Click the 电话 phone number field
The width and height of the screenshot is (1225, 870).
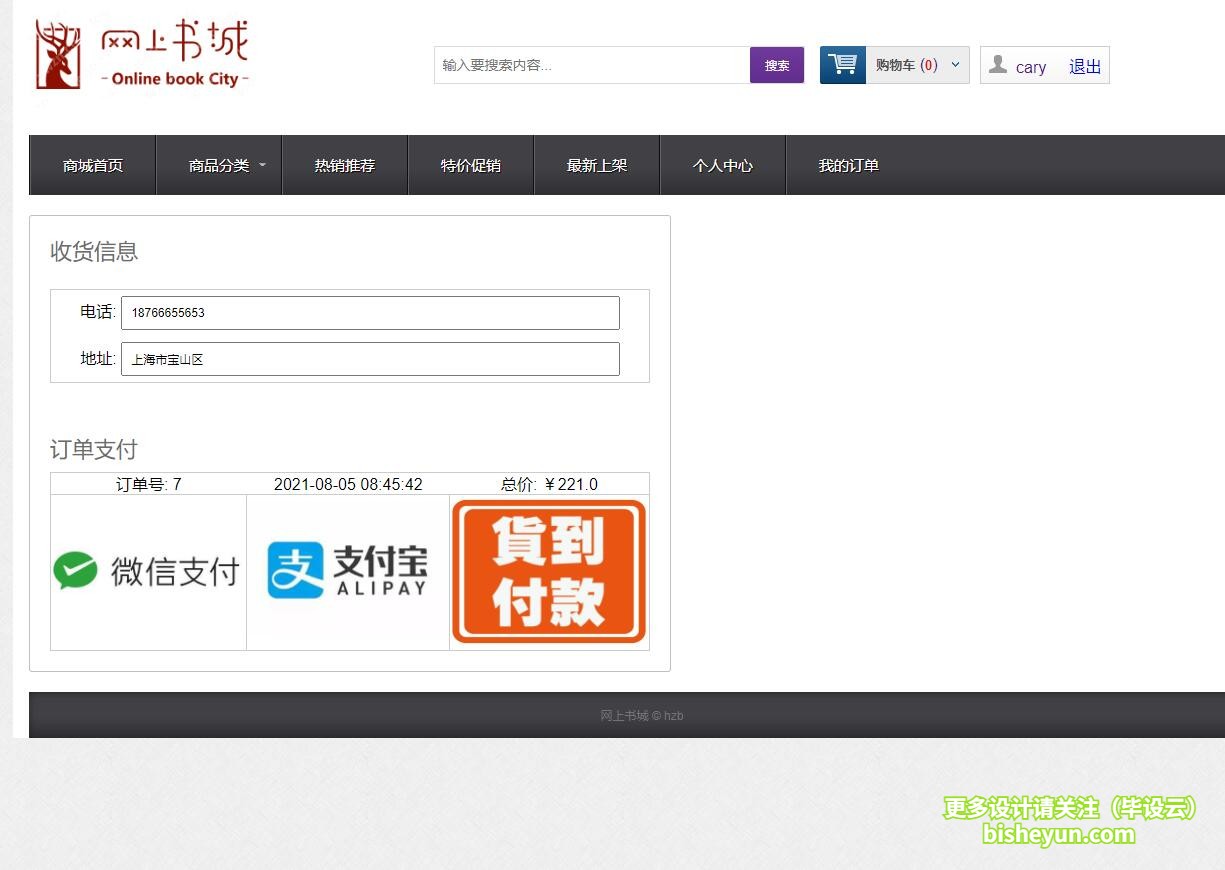point(370,312)
